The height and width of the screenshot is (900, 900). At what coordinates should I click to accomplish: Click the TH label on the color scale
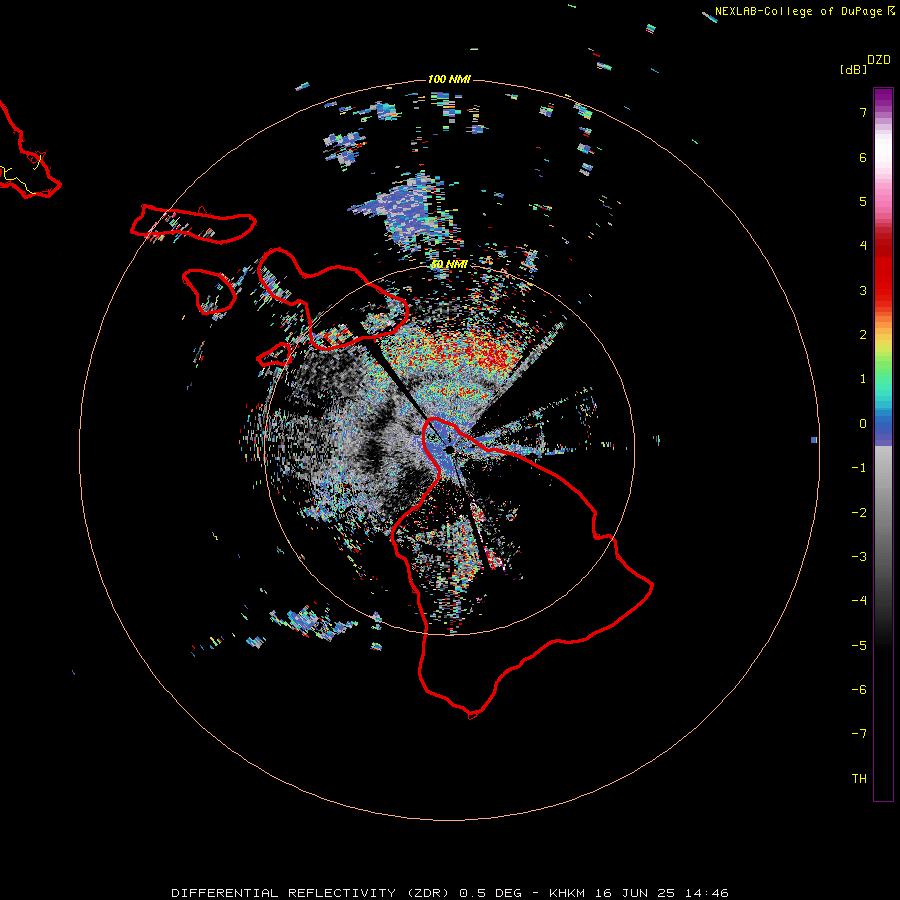[x=859, y=779]
